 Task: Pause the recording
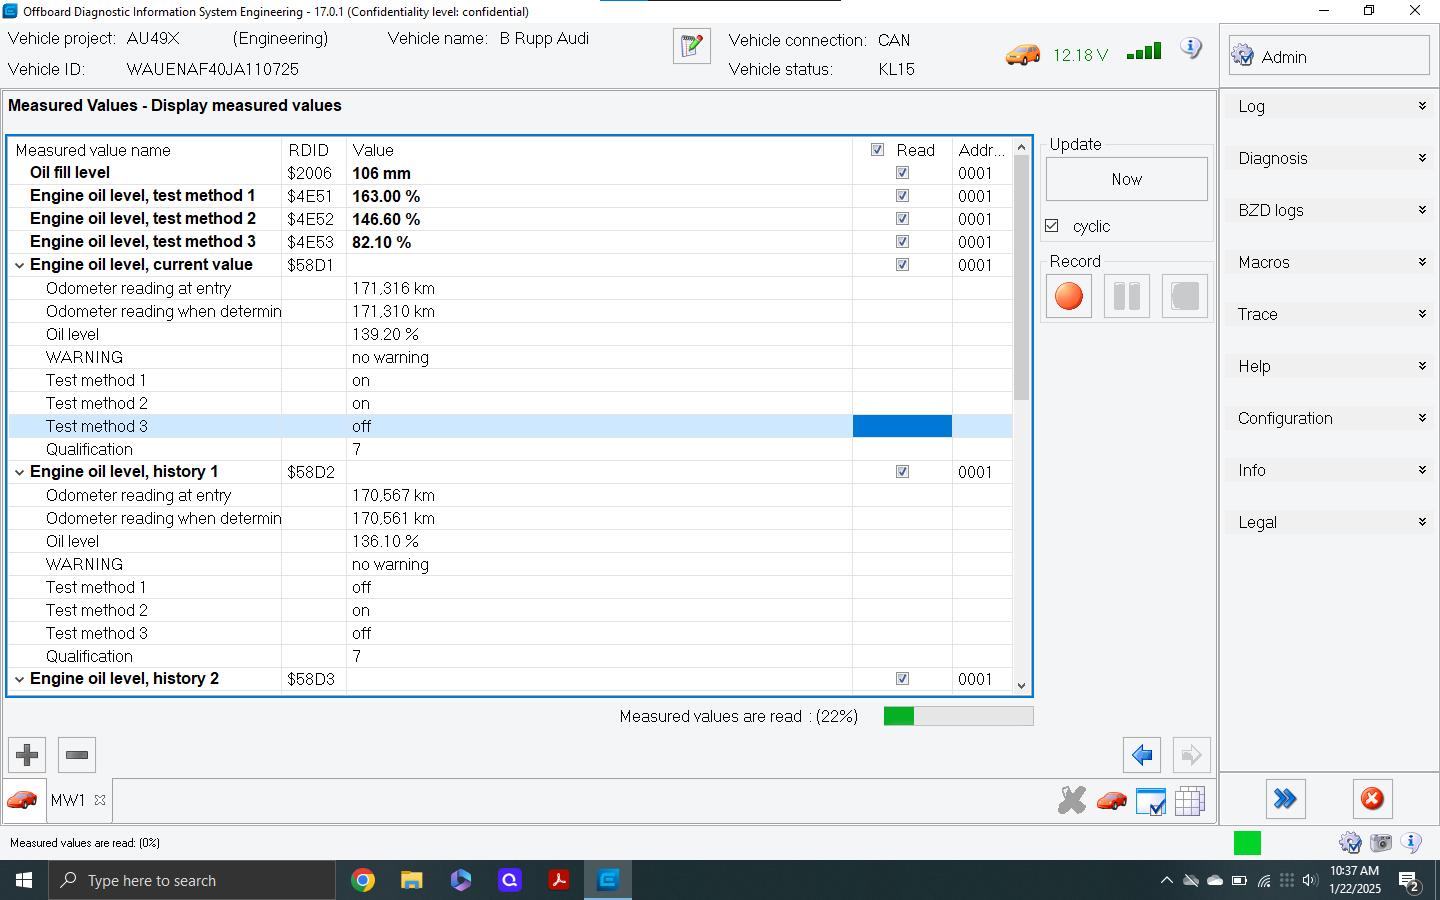tap(1126, 295)
